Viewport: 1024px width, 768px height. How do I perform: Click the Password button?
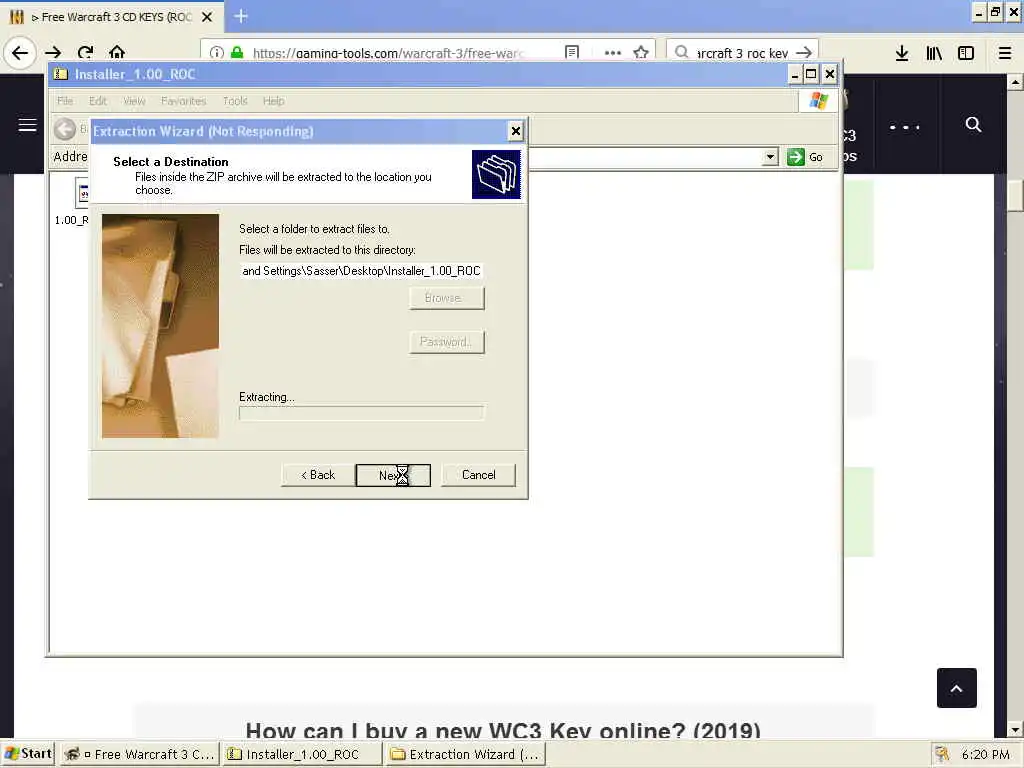tap(447, 342)
